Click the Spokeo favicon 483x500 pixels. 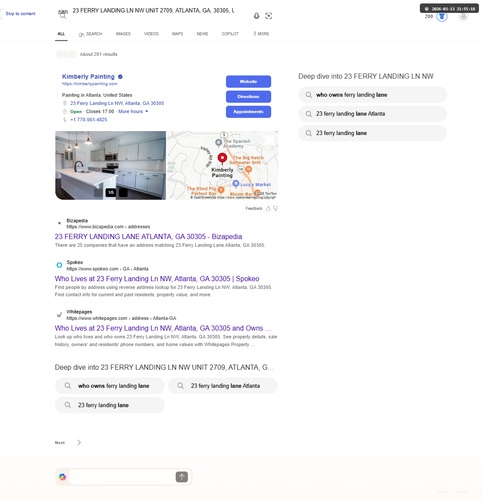59,265
